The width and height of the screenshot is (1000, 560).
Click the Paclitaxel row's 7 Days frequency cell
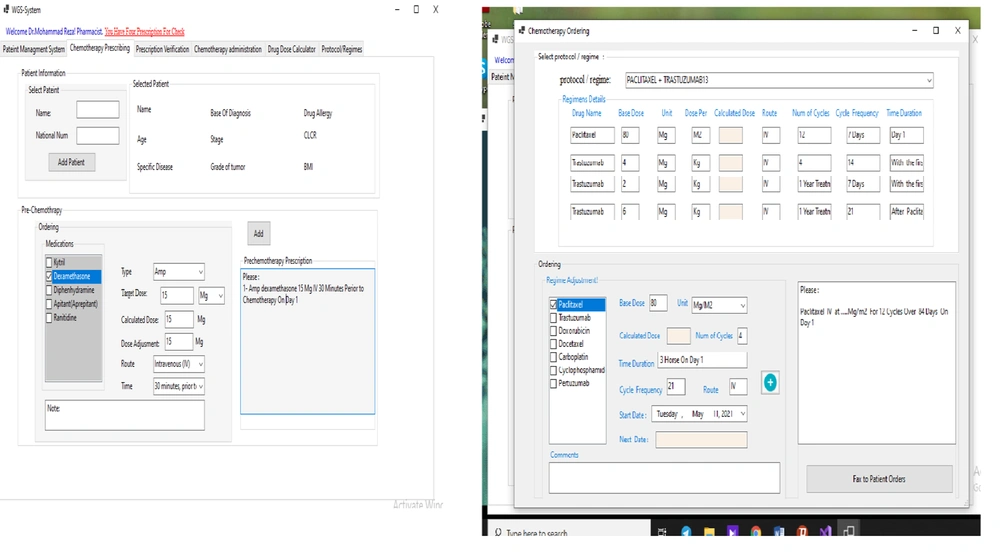pos(863,135)
